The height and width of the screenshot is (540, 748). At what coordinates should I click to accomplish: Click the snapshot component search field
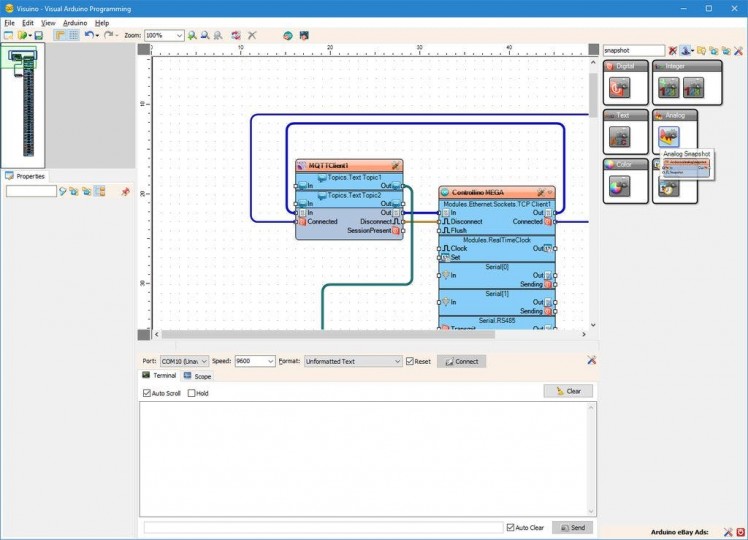point(633,50)
